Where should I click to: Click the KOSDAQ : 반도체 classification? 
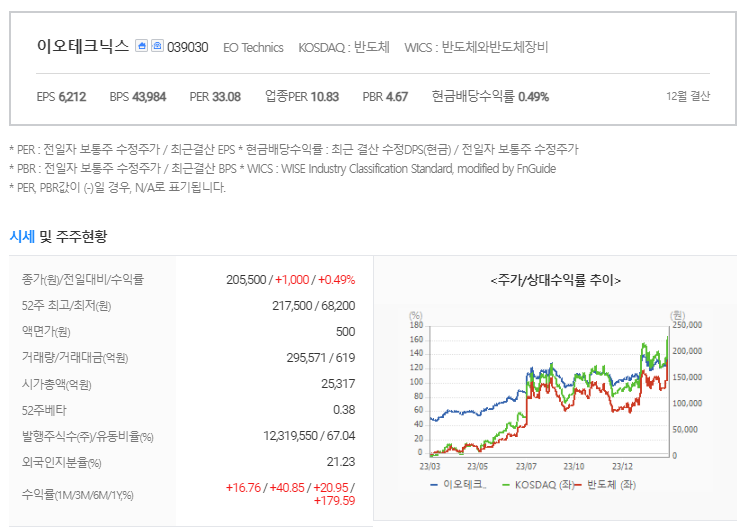click(344, 47)
